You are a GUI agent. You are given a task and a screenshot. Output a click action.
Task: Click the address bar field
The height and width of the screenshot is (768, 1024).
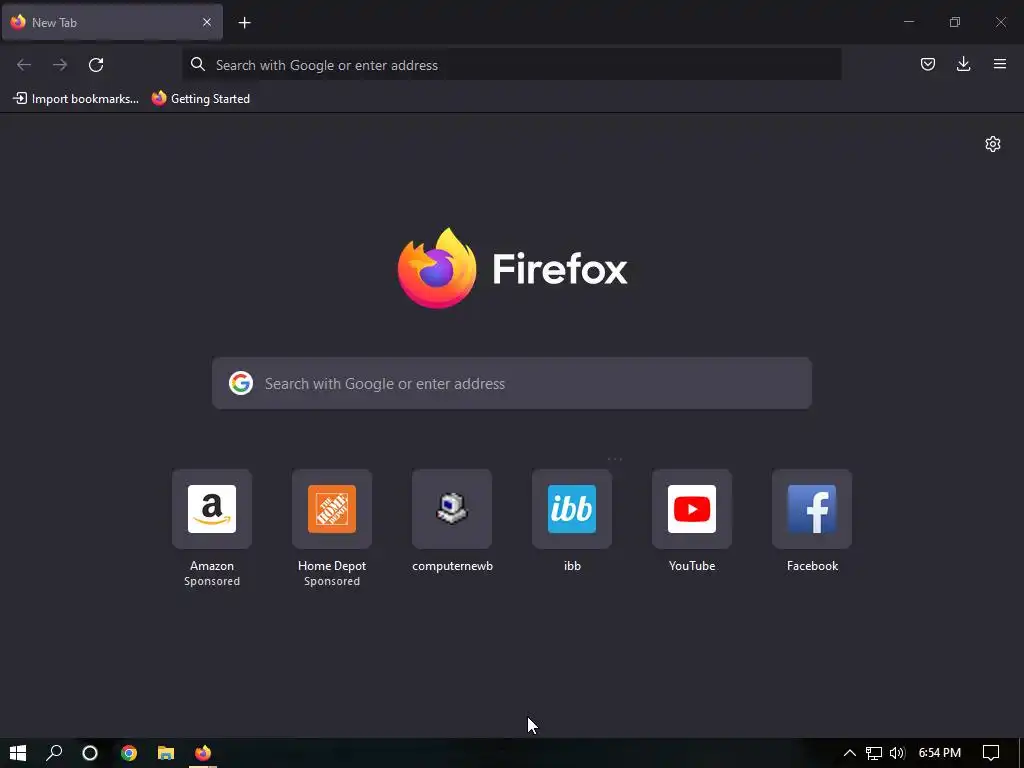[511, 65]
